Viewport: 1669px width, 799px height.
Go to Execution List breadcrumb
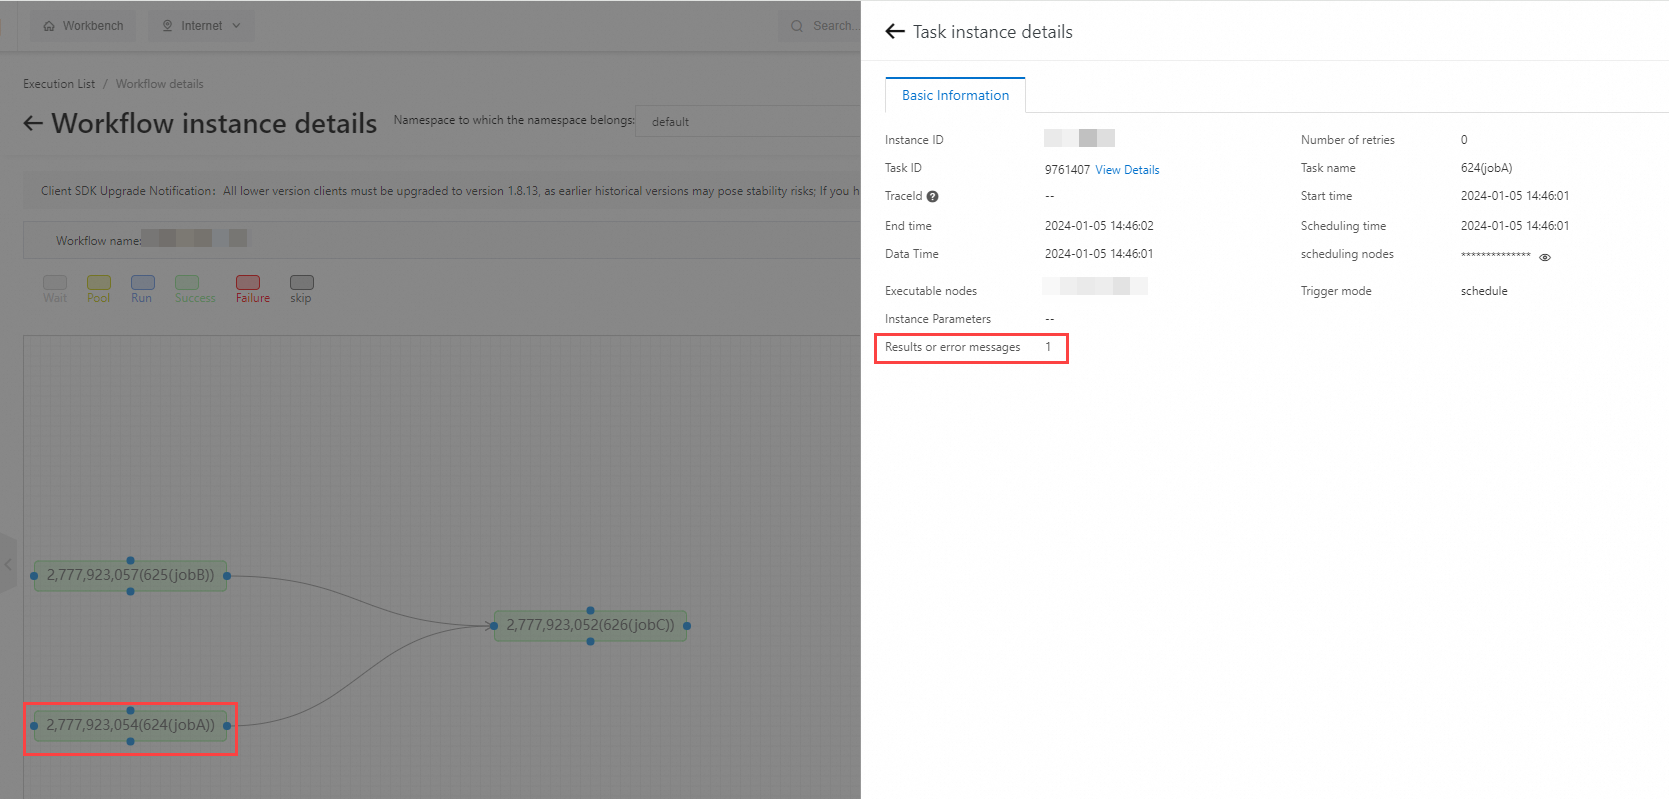pyautogui.click(x=59, y=84)
